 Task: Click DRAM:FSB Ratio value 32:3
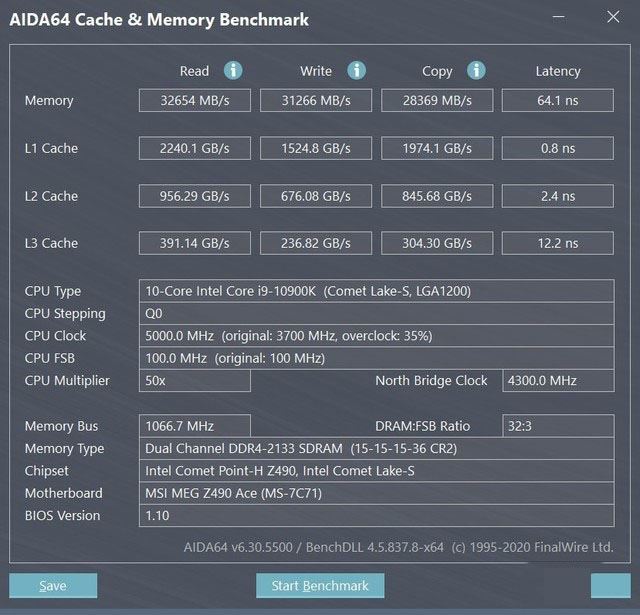558,426
